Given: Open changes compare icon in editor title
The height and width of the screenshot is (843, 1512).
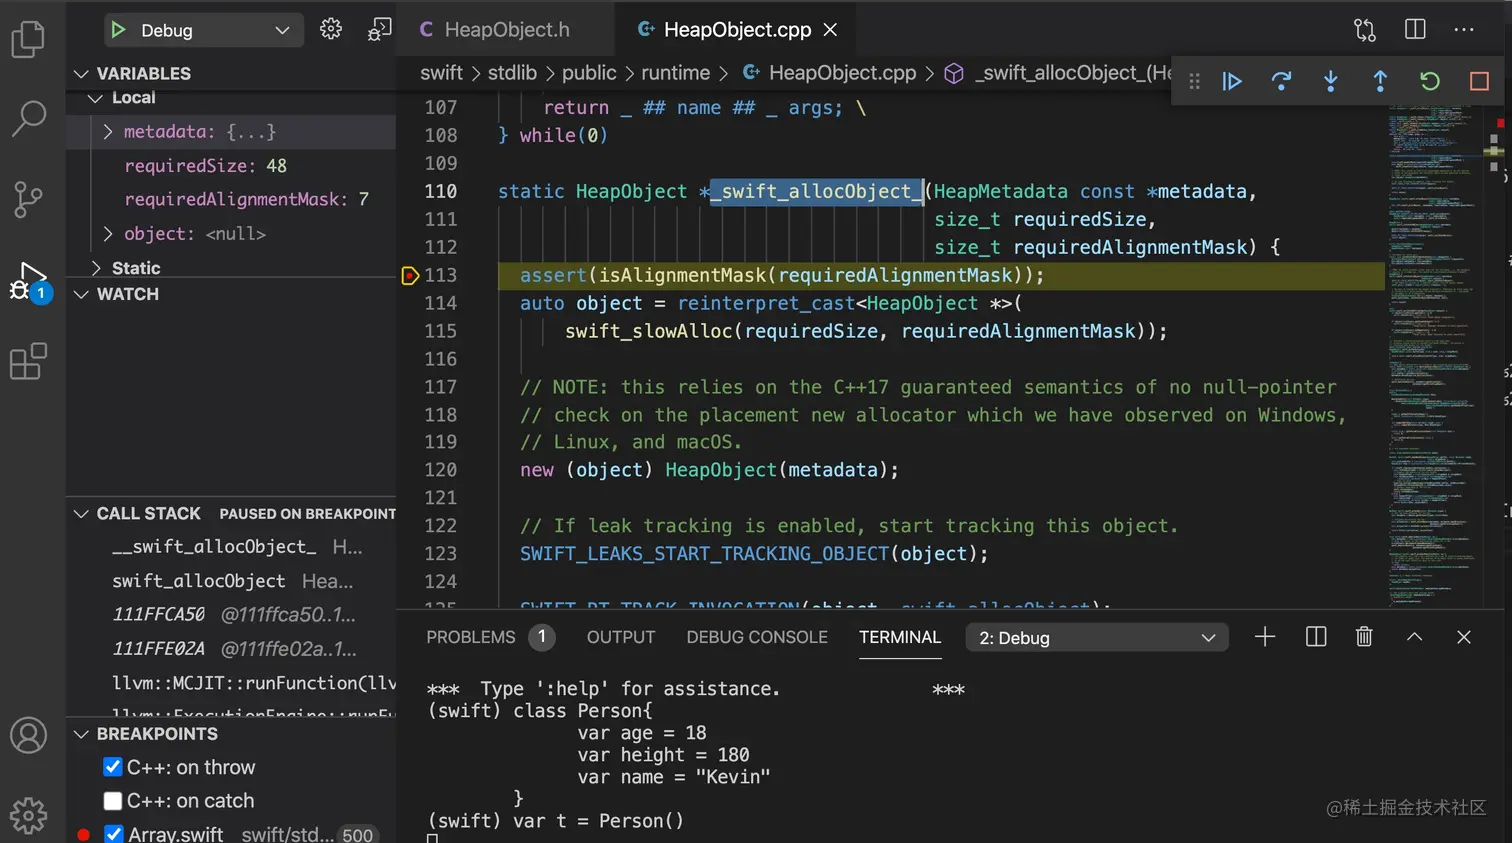Looking at the screenshot, I should click(x=1365, y=30).
